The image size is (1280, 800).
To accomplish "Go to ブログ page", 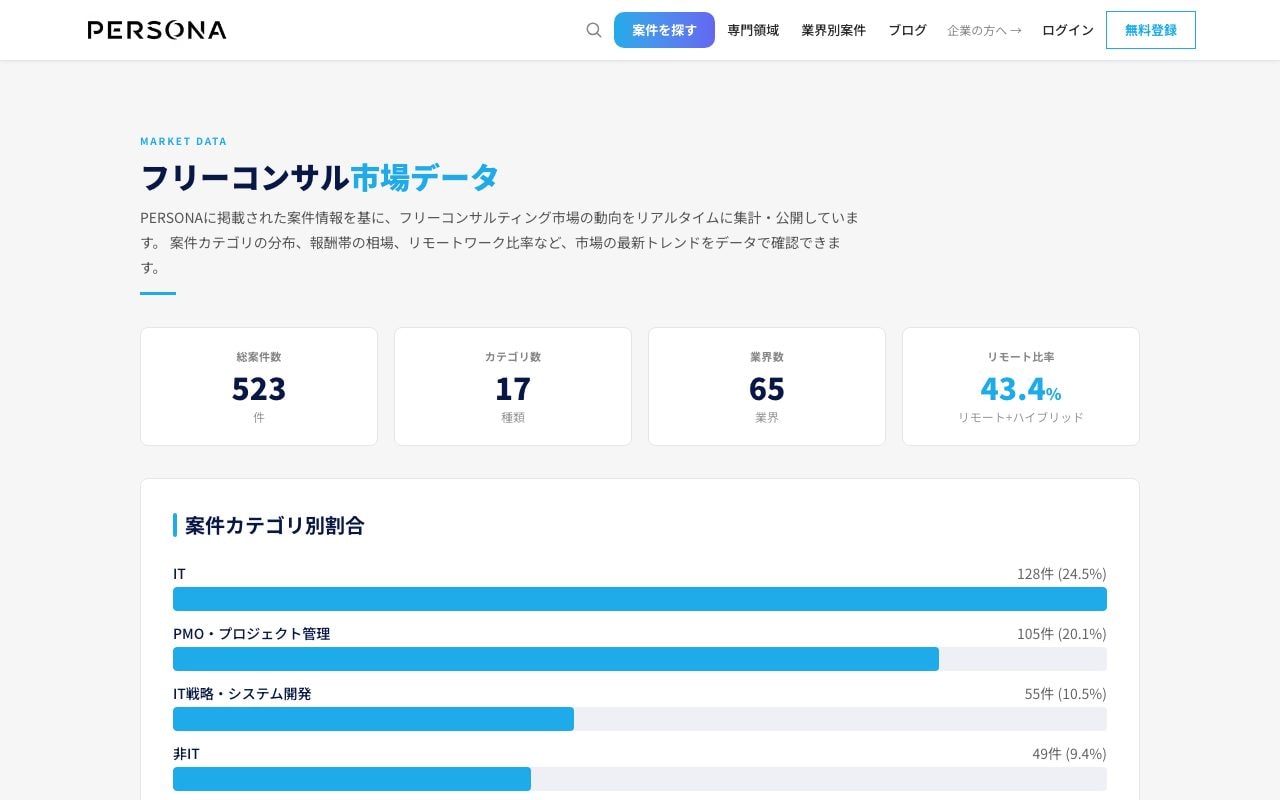I will 907,30.
